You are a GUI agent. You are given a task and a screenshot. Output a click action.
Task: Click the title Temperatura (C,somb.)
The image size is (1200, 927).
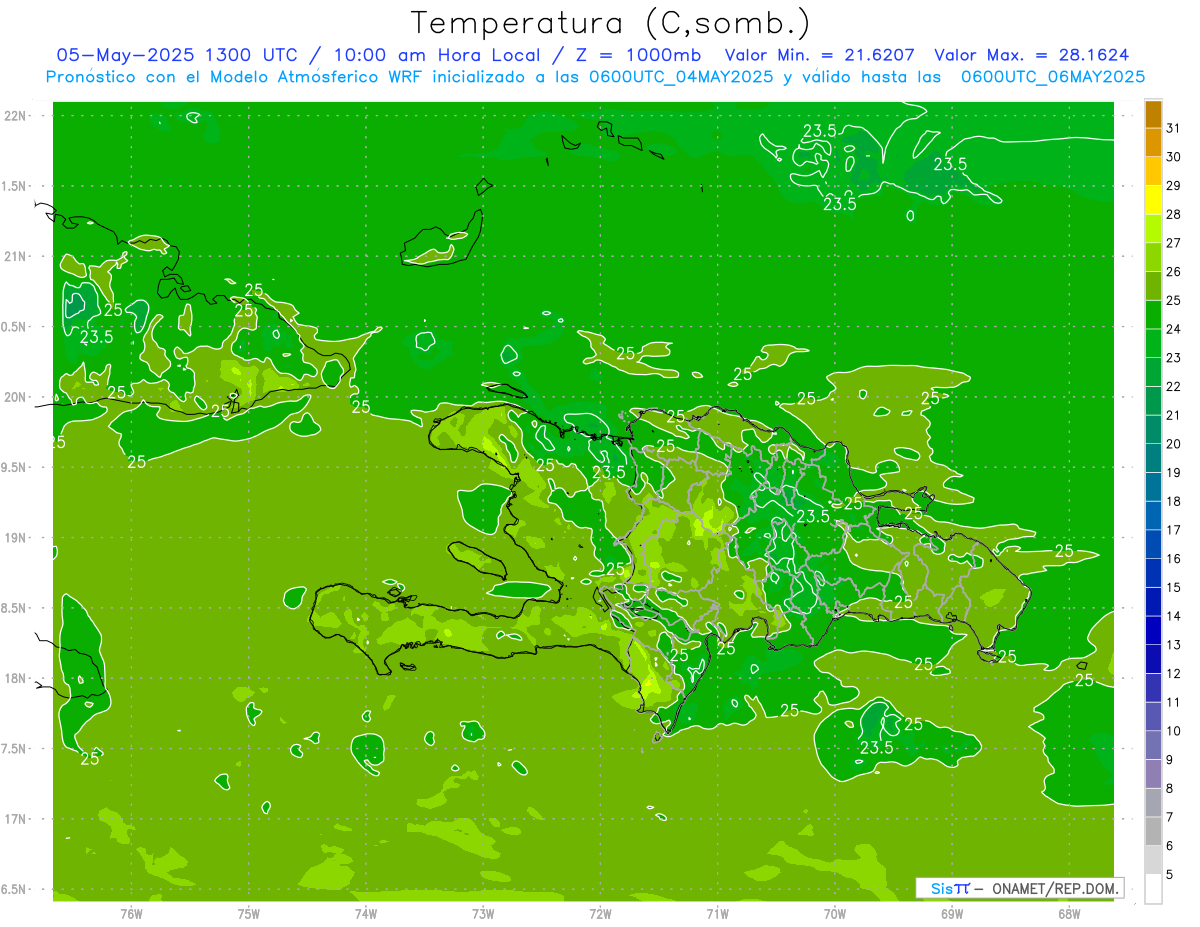(x=611, y=22)
